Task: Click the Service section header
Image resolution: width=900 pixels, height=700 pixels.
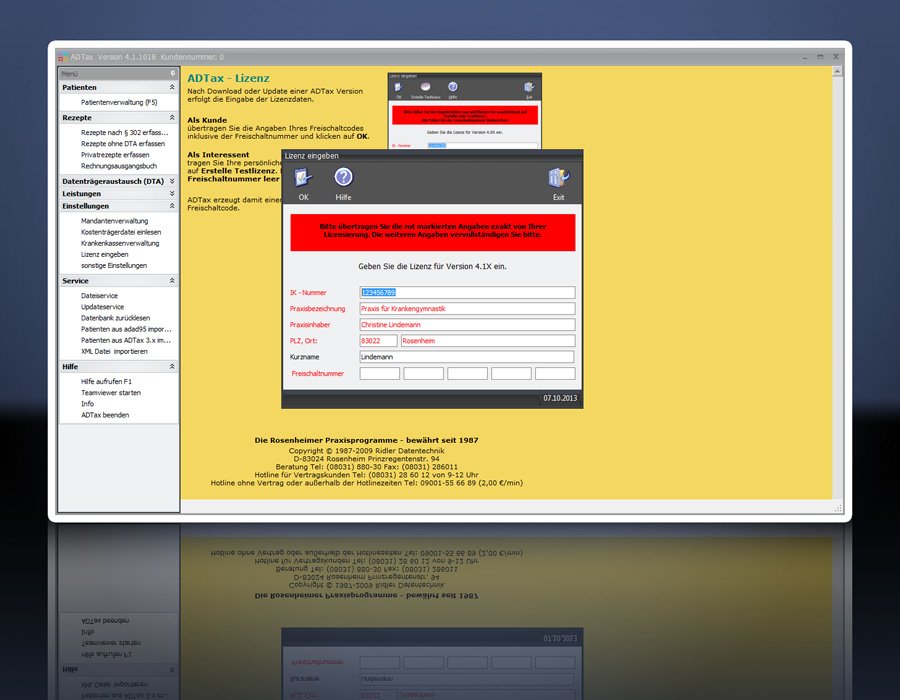Action: (x=118, y=281)
